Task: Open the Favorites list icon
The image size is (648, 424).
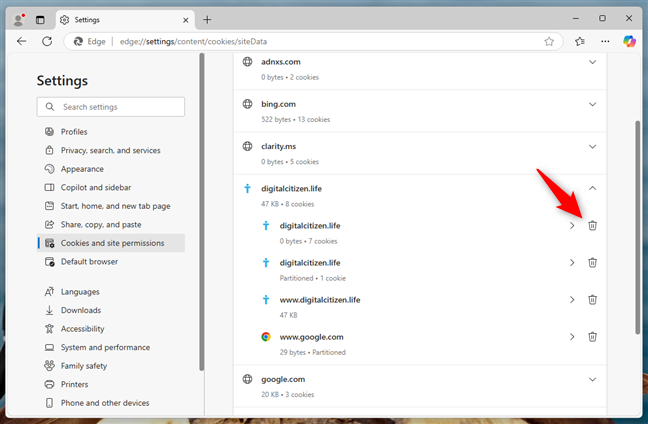Action: pyautogui.click(x=580, y=41)
